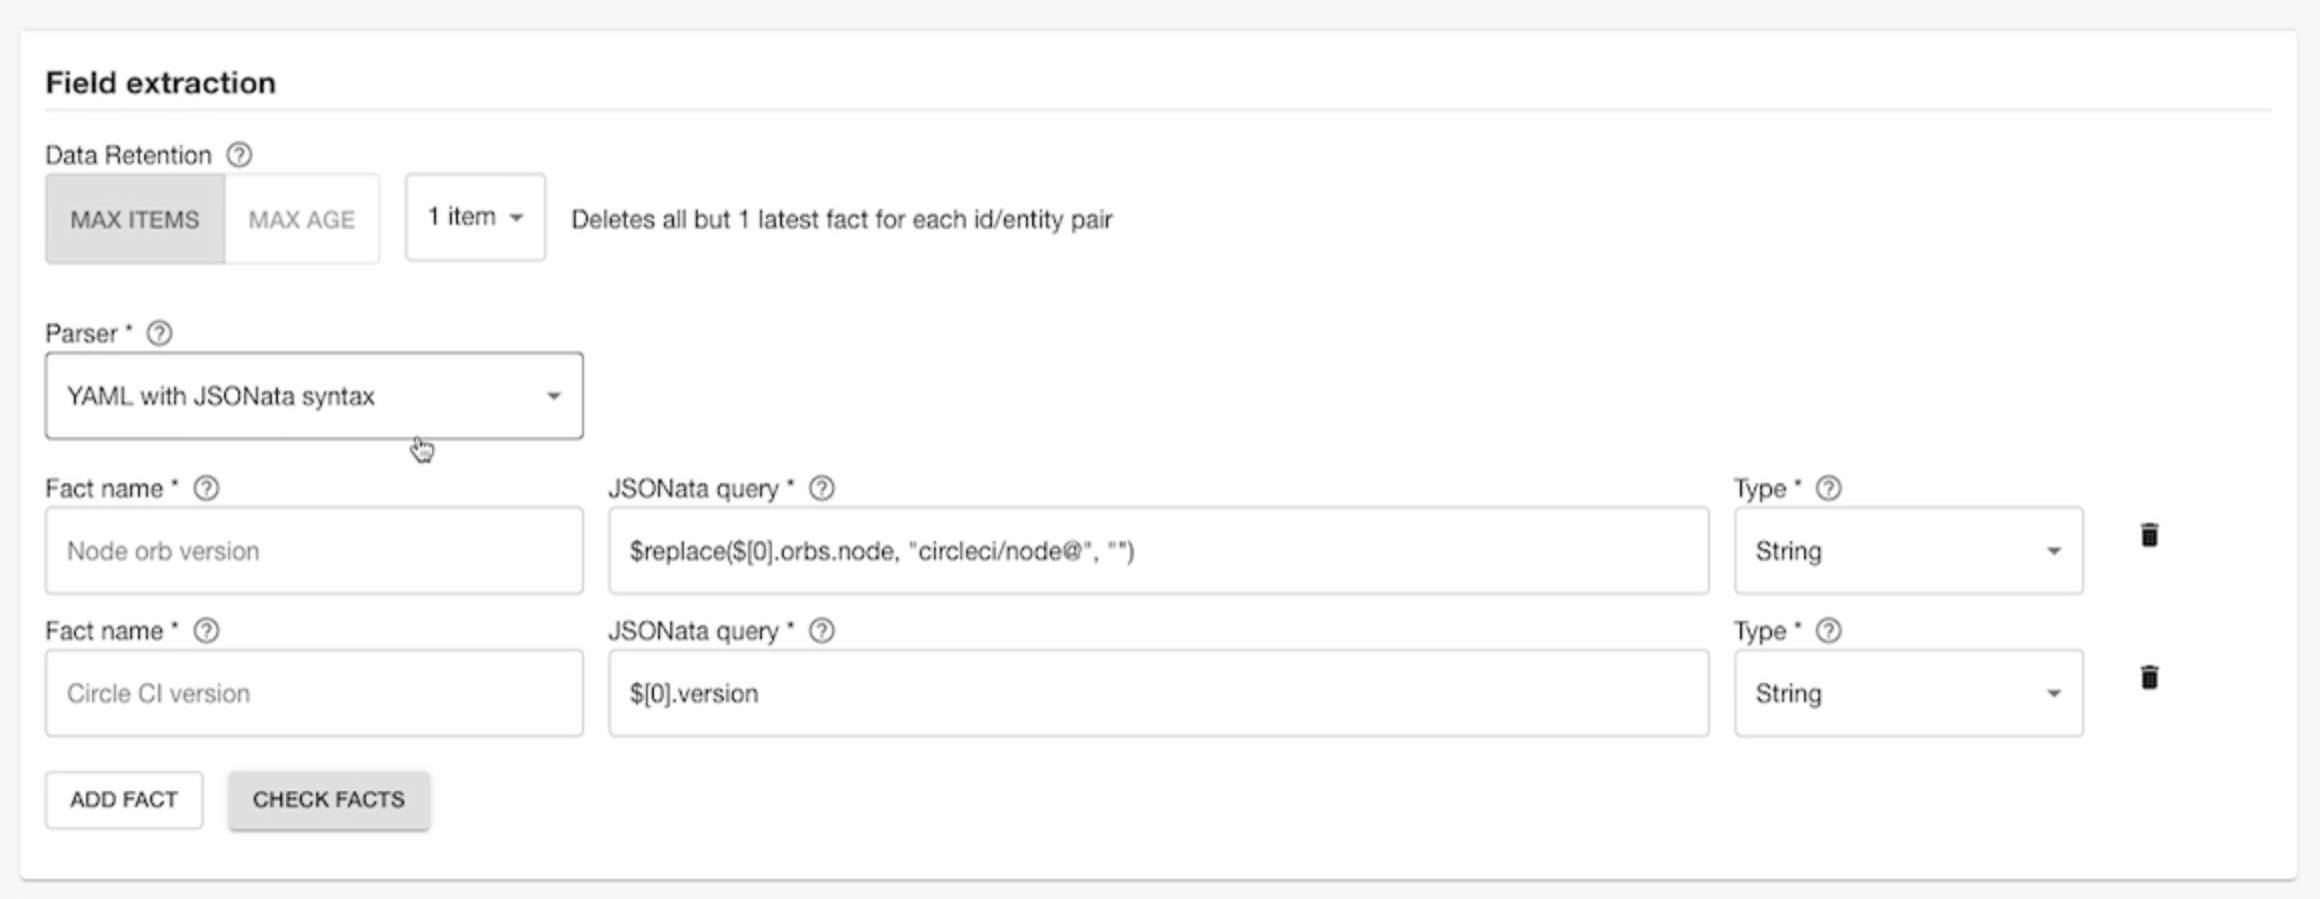This screenshot has width=2320, height=899.
Task: Click help icon beside second Fact name
Action: (206, 631)
